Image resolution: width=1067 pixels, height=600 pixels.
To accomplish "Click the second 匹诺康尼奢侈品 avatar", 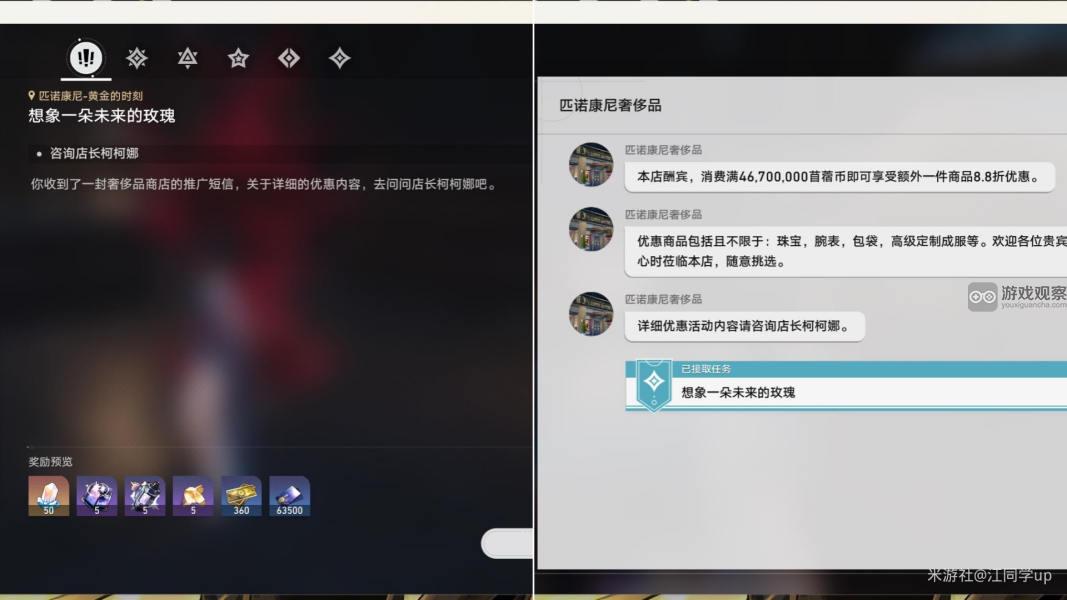I will coord(591,229).
